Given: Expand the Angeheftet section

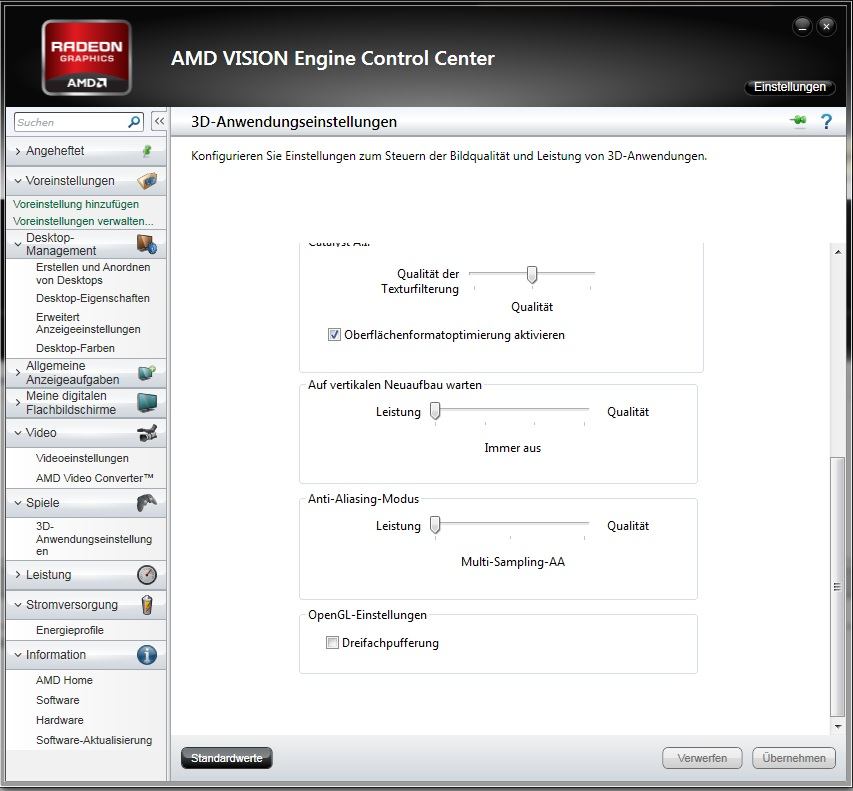Looking at the screenshot, I should pos(18,151).
